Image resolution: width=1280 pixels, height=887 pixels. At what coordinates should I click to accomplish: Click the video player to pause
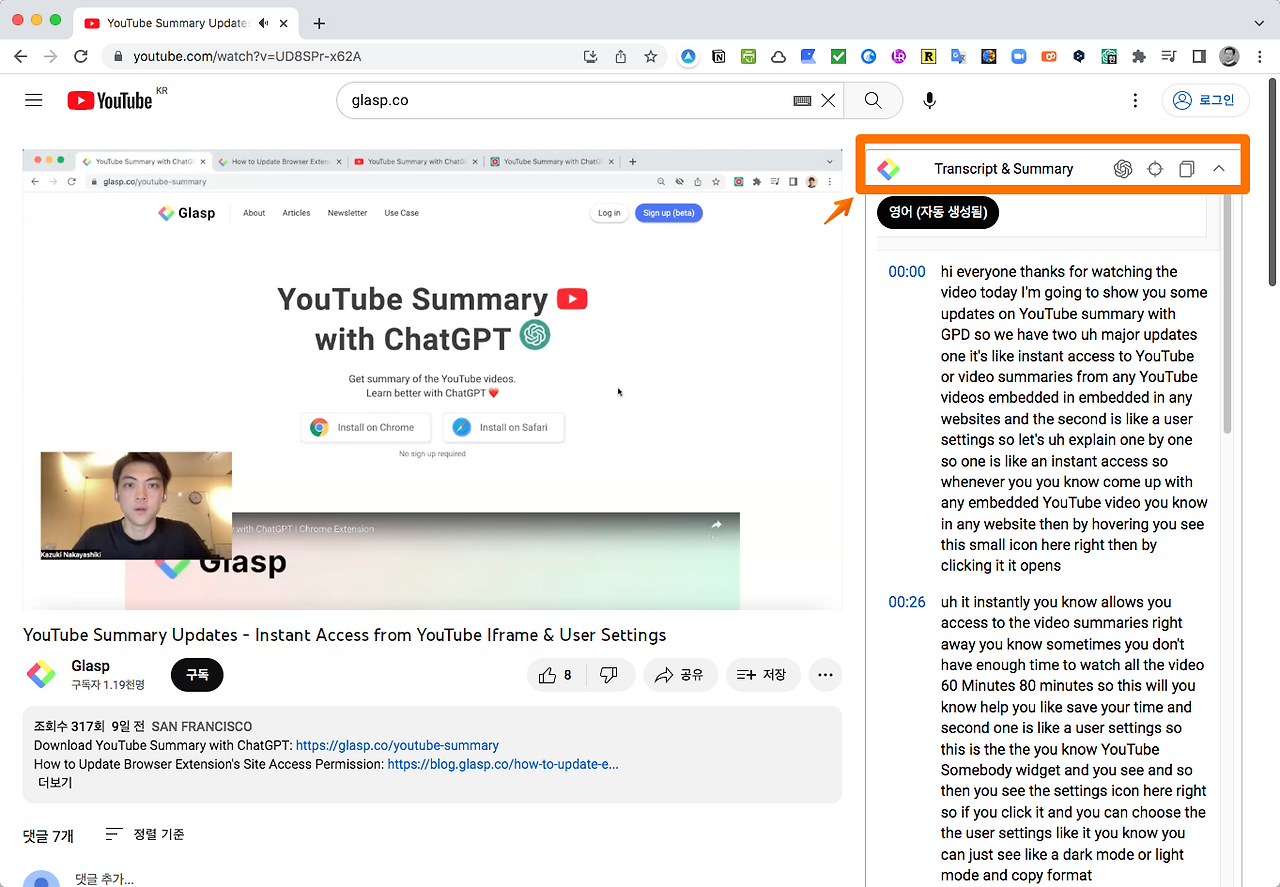point(432,379)
